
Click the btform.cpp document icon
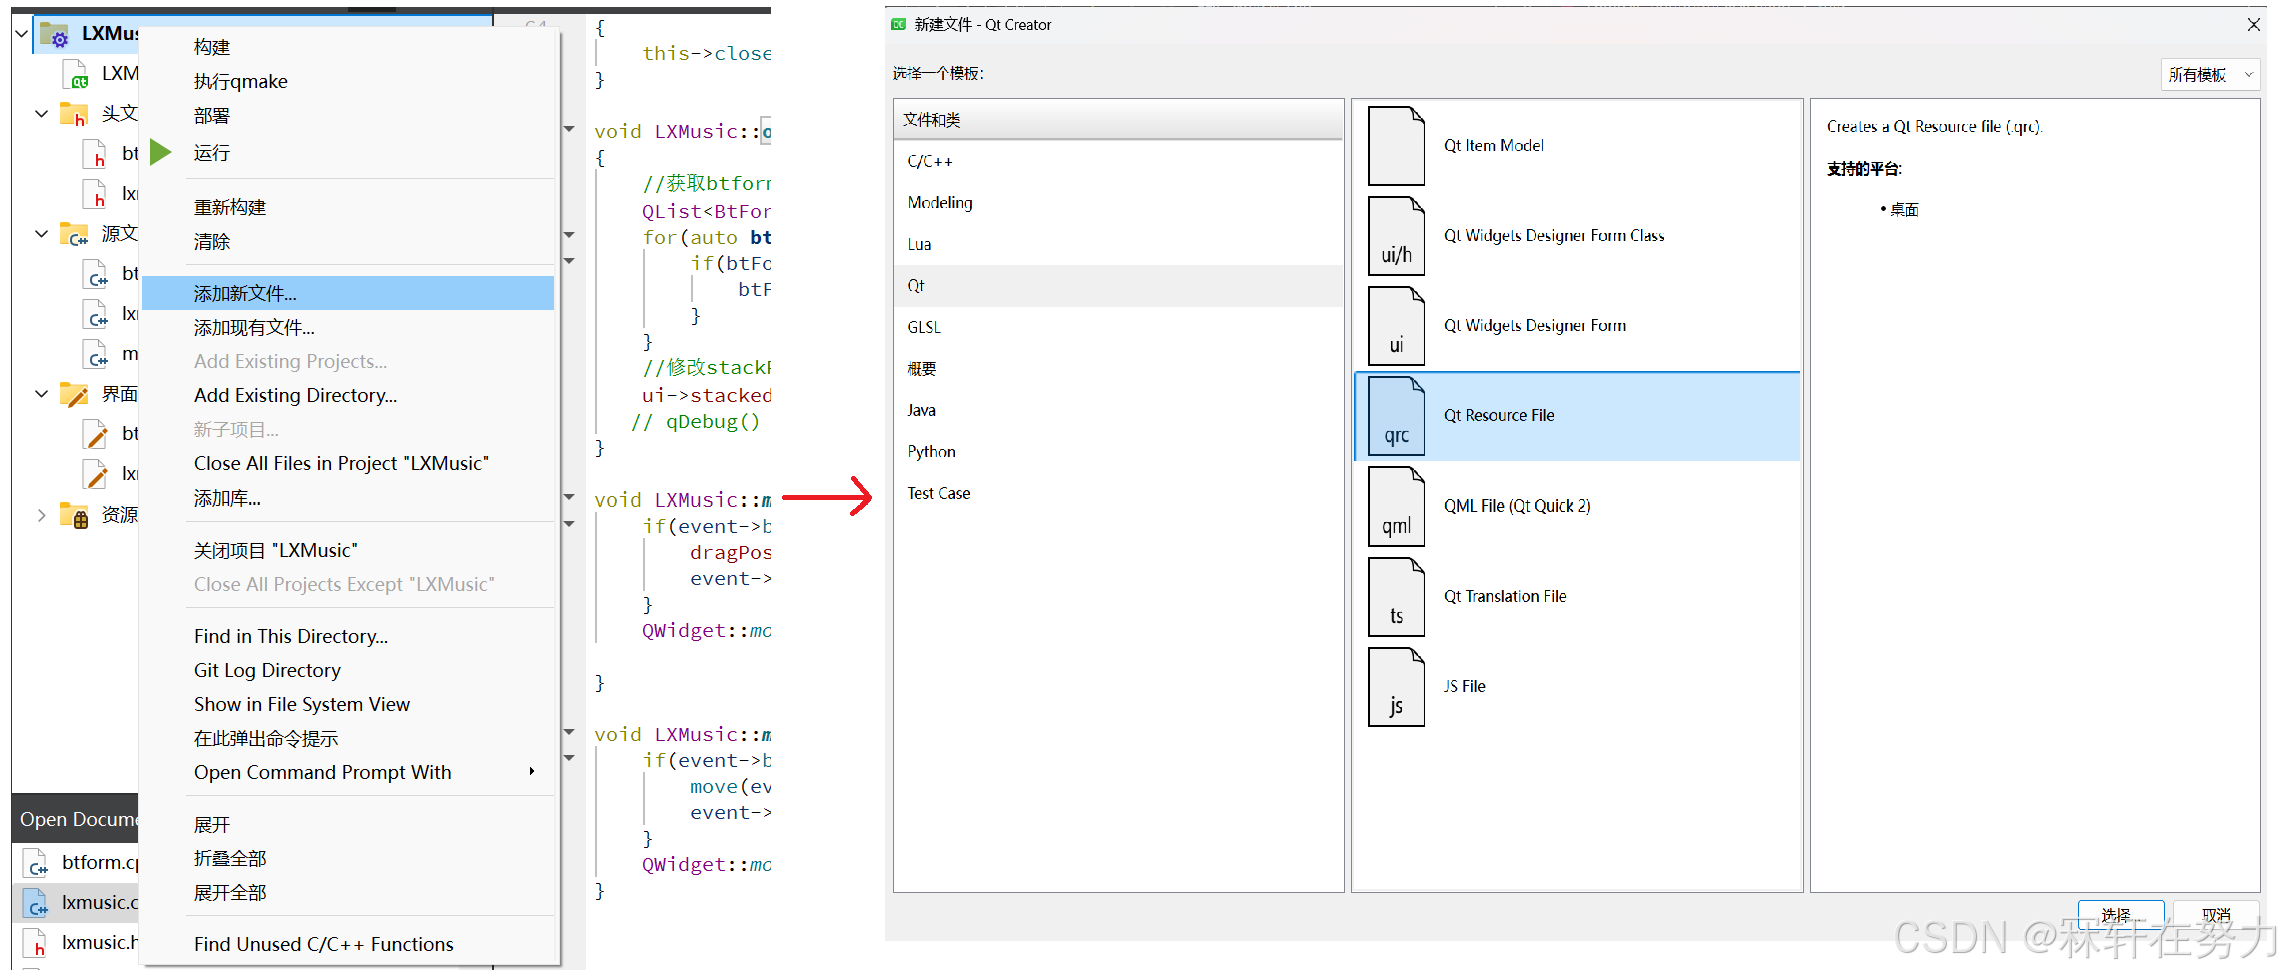(x=36, y=863)
